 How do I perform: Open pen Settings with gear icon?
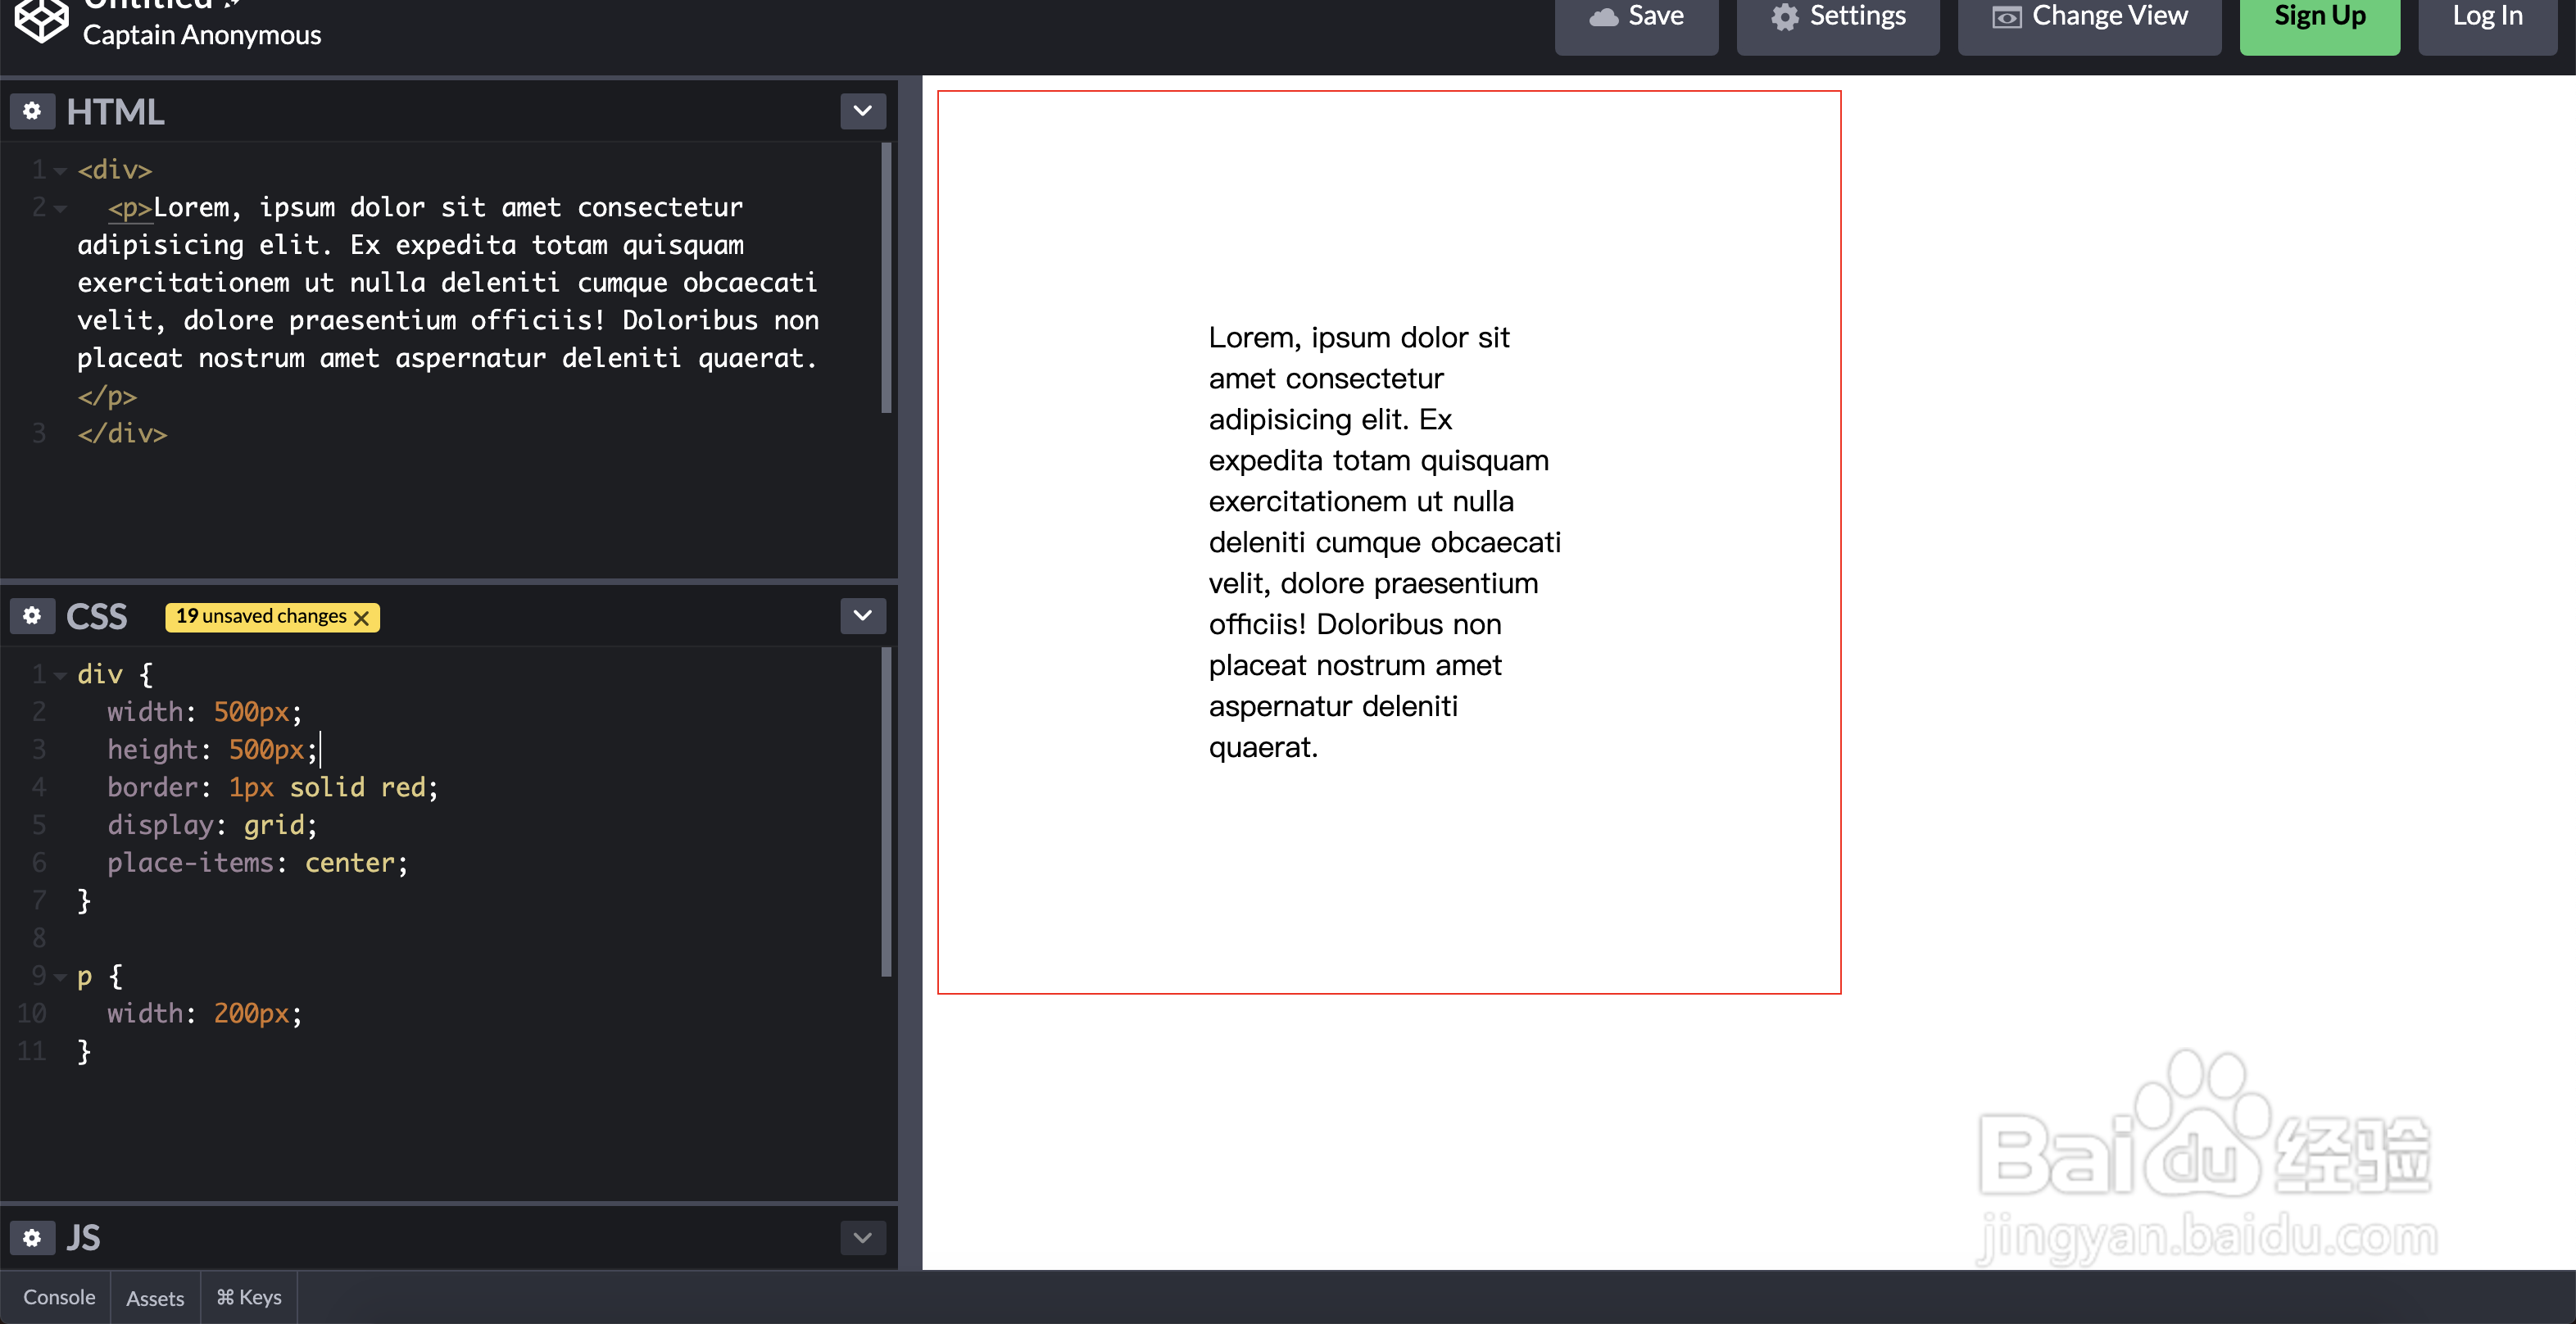coord(1838,18)
